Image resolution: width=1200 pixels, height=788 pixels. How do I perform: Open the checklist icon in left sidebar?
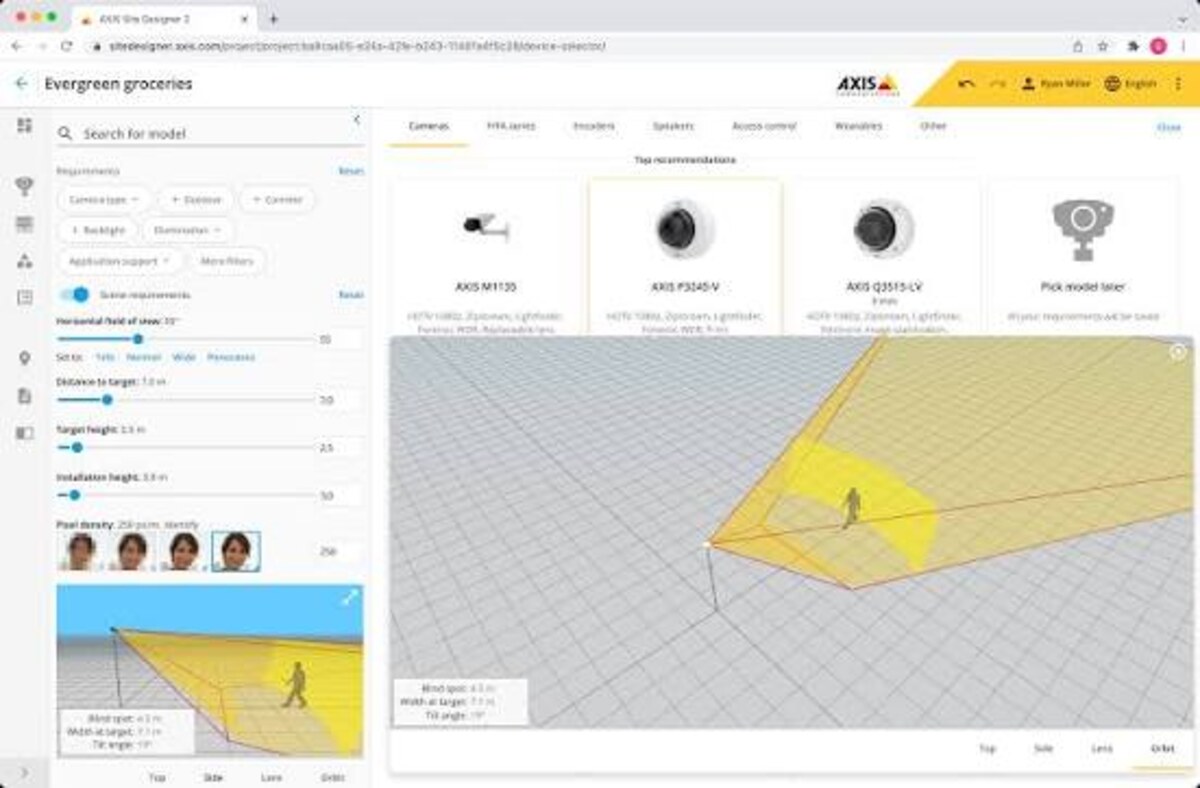pyautogui.click(x=25, y=297)
